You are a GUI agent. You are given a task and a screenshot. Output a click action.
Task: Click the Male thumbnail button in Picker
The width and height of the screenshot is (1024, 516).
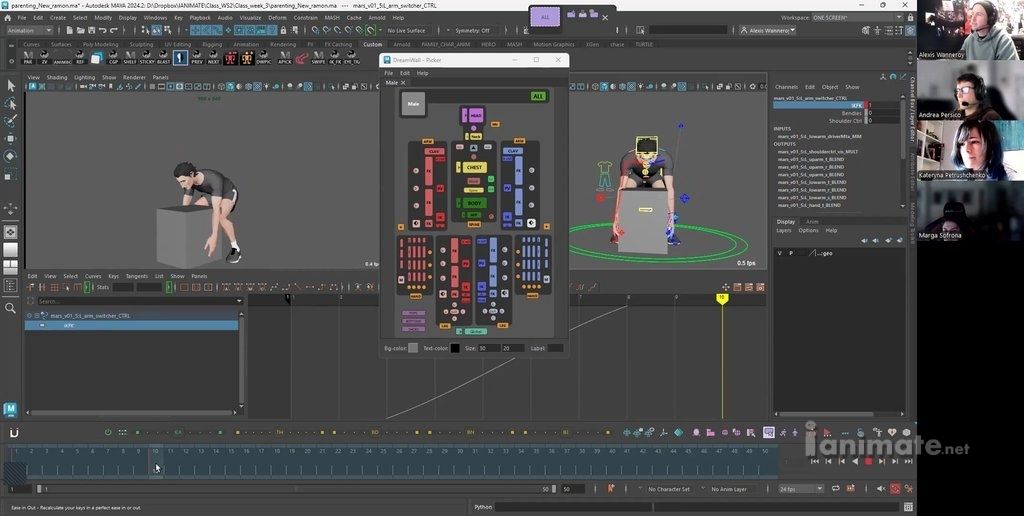point(413,104)
